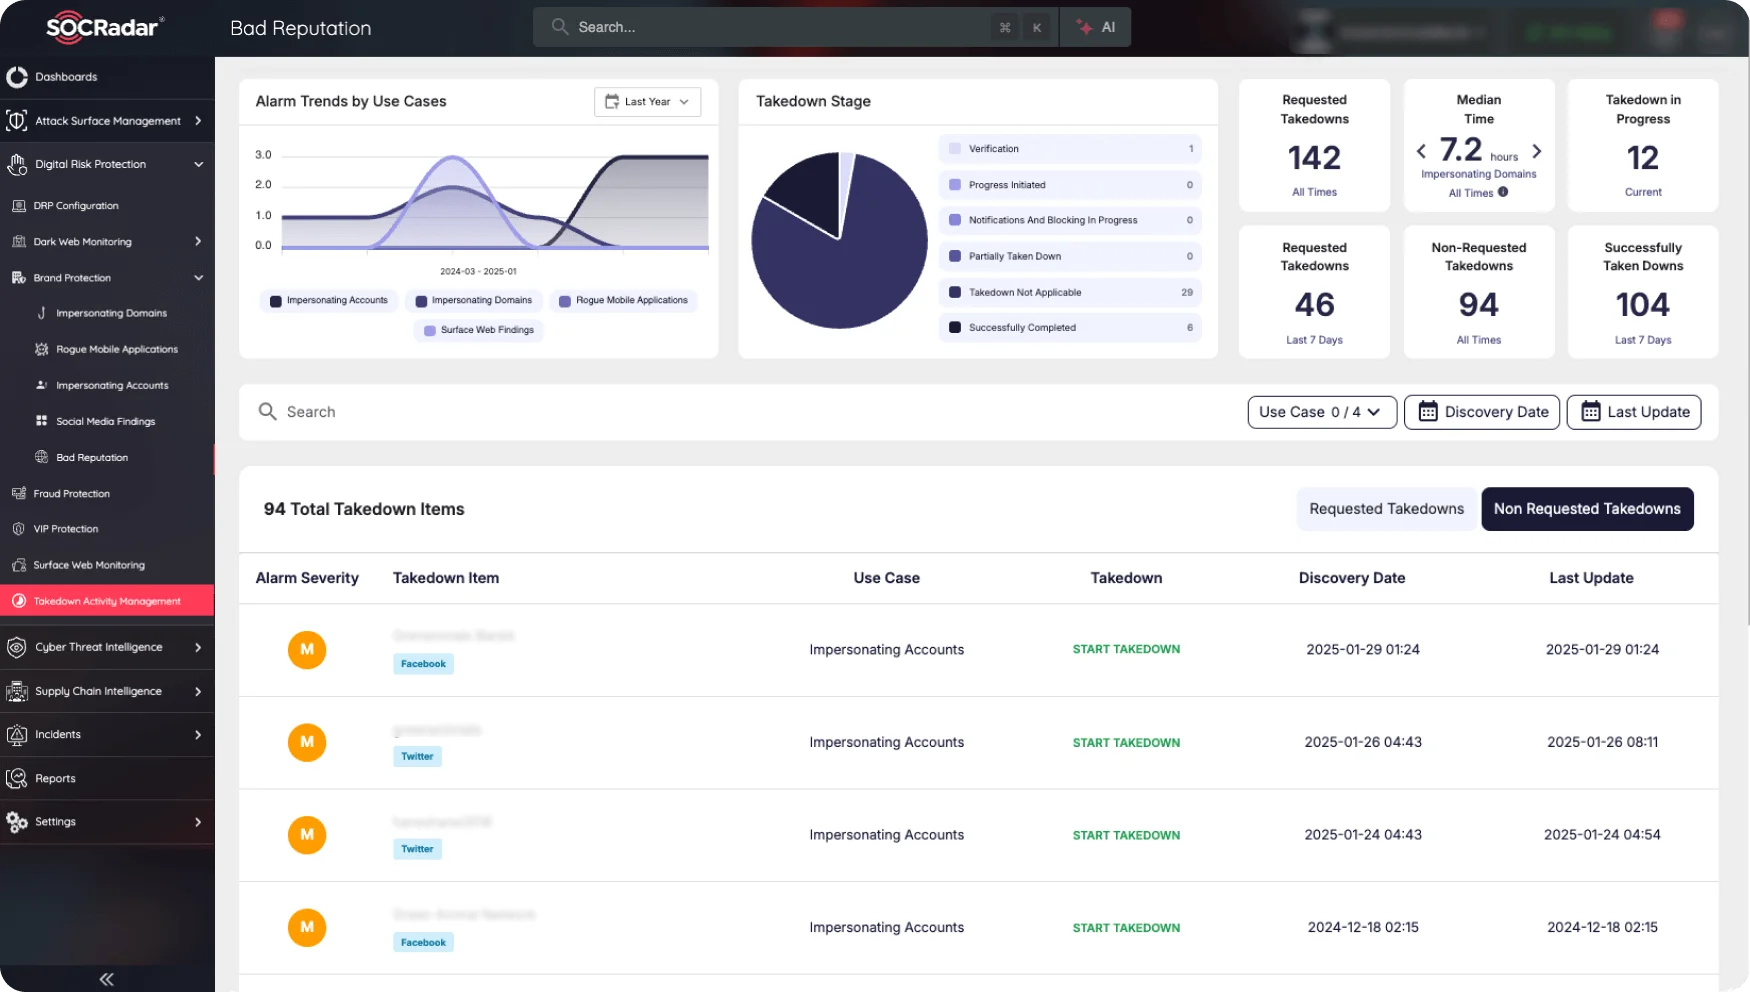Click the Incidents warning icon
Image resolution: width=1750 pixels, height=992 pixels.
click(17, 735)
